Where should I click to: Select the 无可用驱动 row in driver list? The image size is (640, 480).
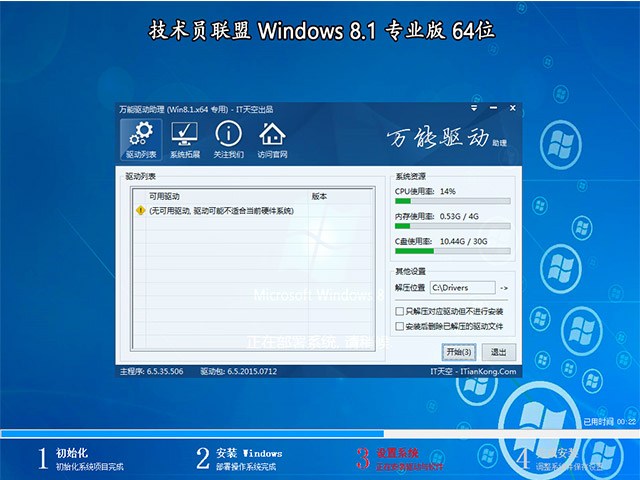point(253,211)
